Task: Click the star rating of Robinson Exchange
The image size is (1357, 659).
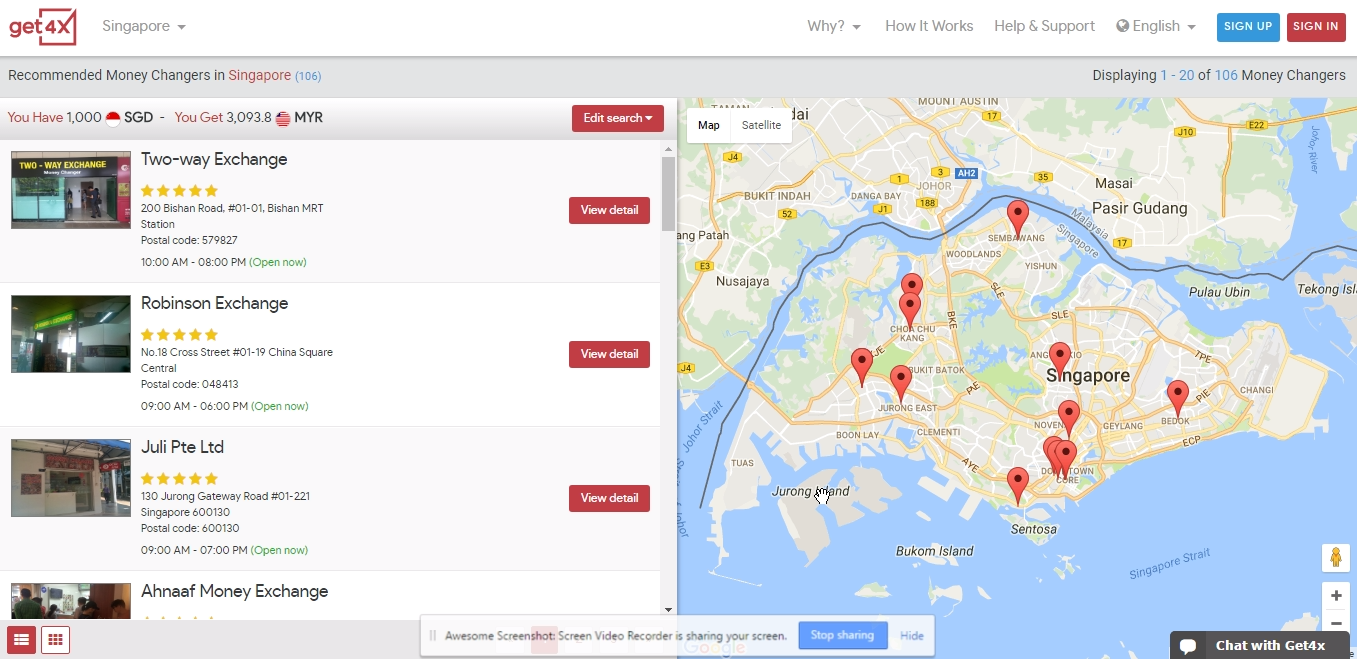Action: [x=179, y=335]
